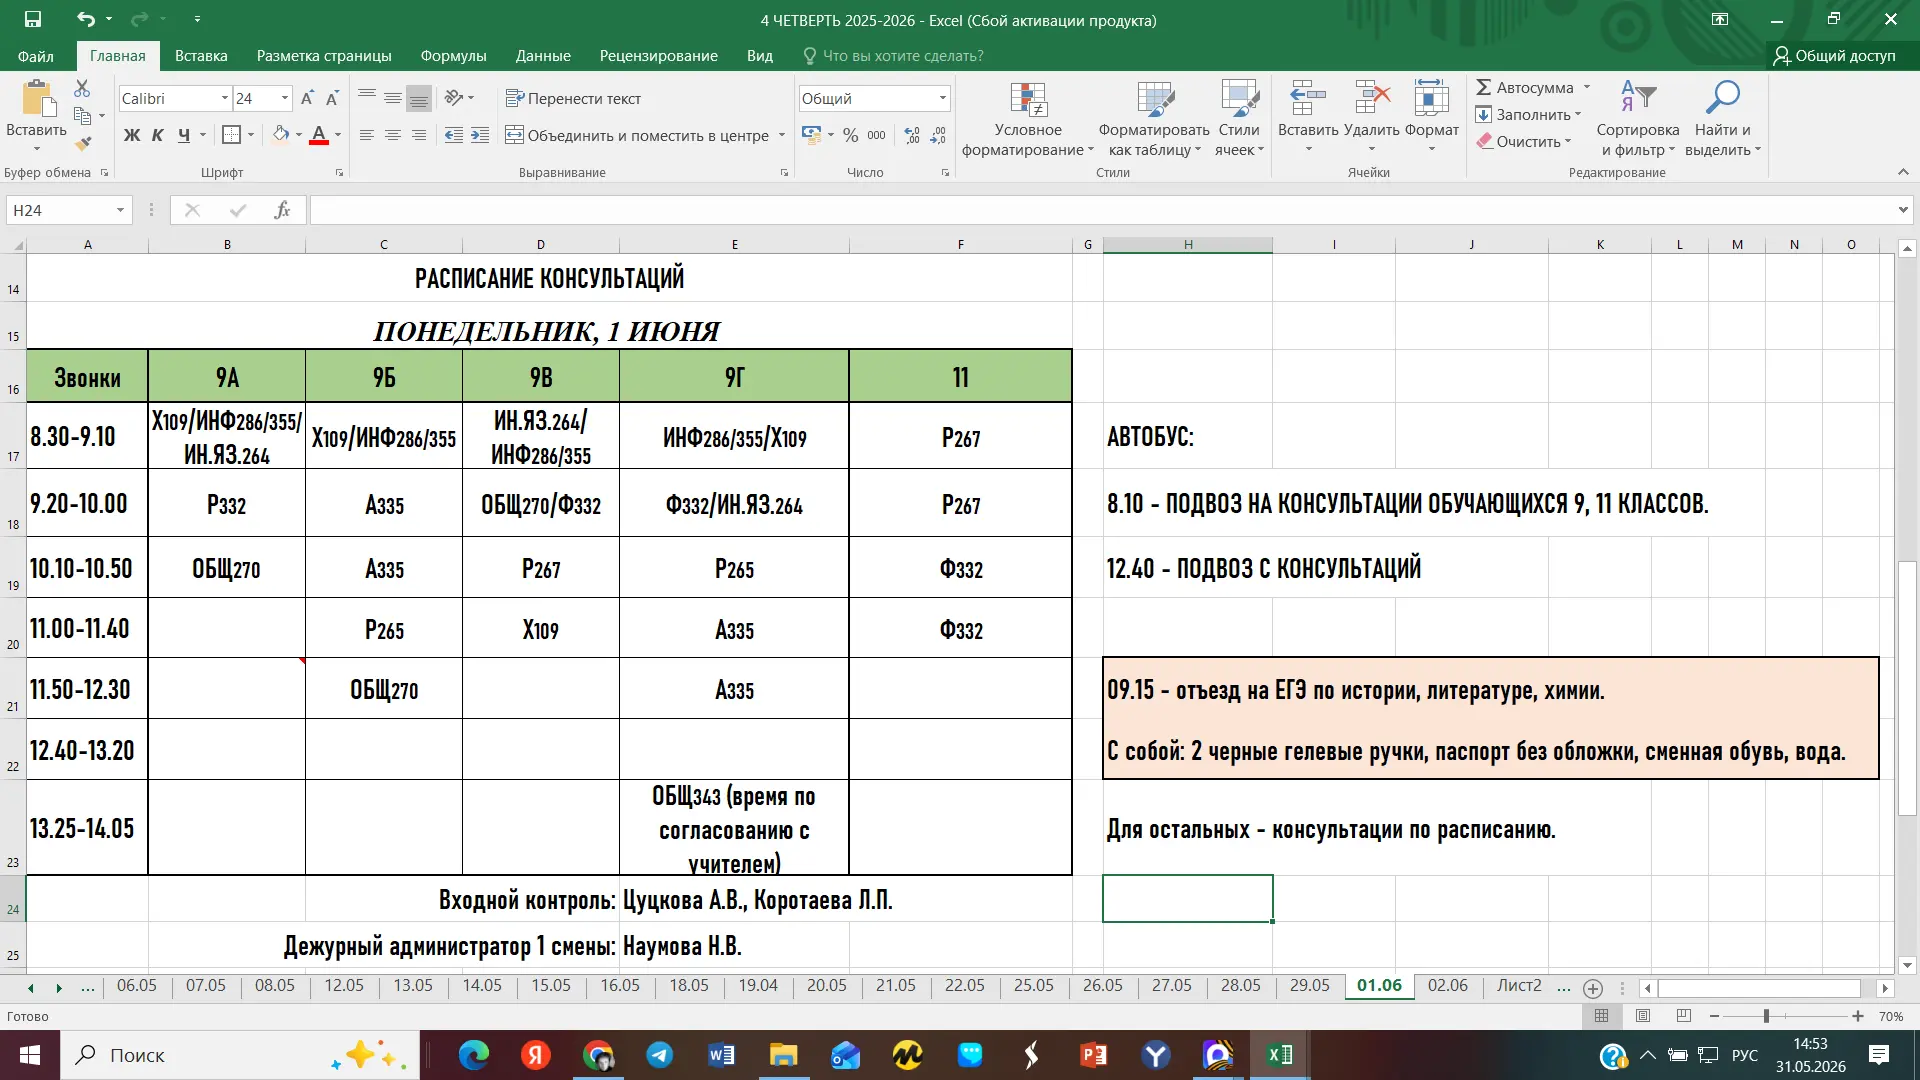Apply red font color
Viewport: 1920px width, 1080px height.
(x=319, y=135)
